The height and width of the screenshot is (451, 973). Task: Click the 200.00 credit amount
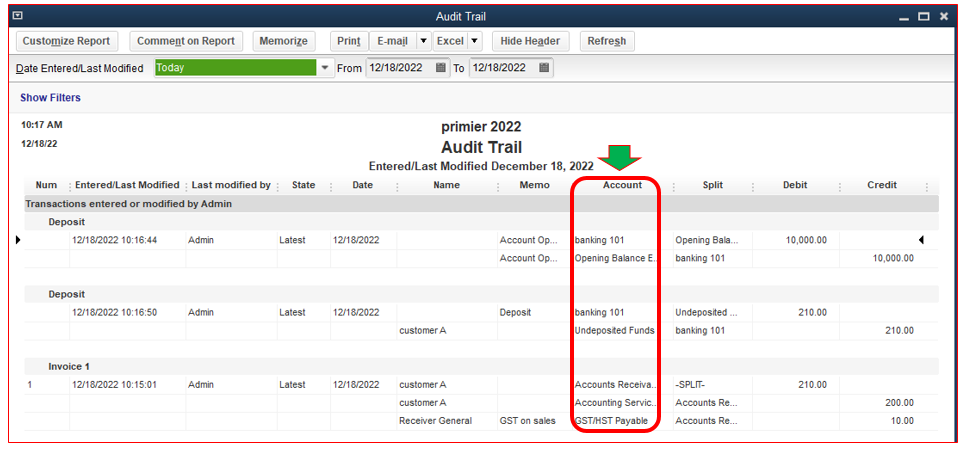899,403
